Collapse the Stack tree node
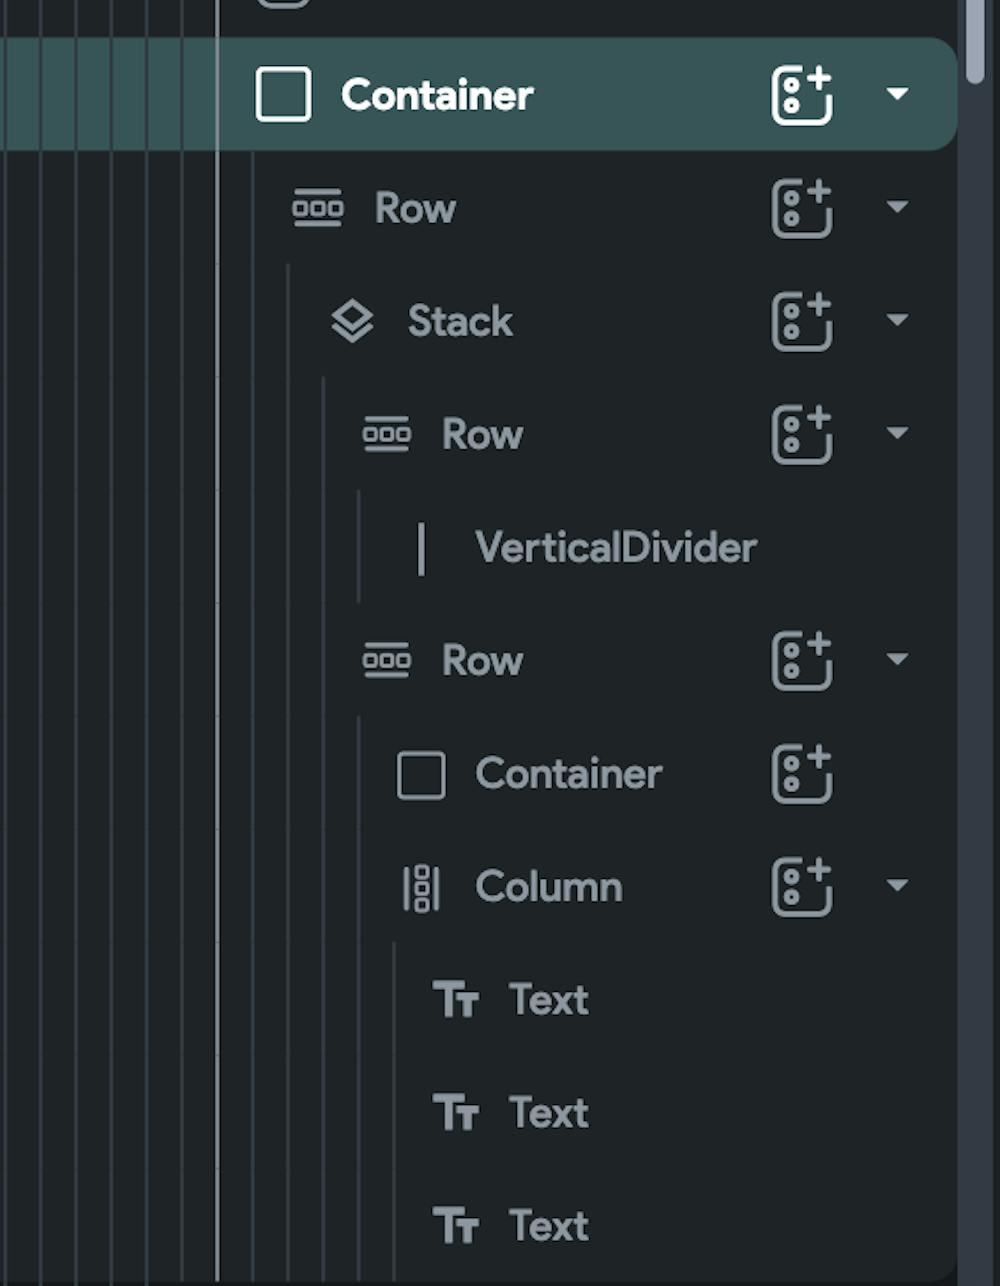This screenshot has width=1000, height=1286. [897, 320]
